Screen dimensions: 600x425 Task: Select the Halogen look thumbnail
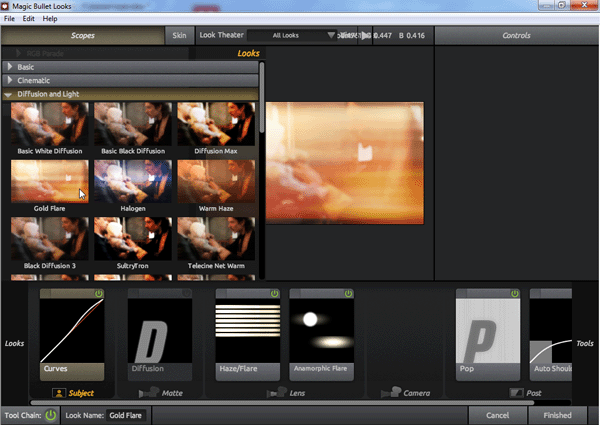[133, 181]
